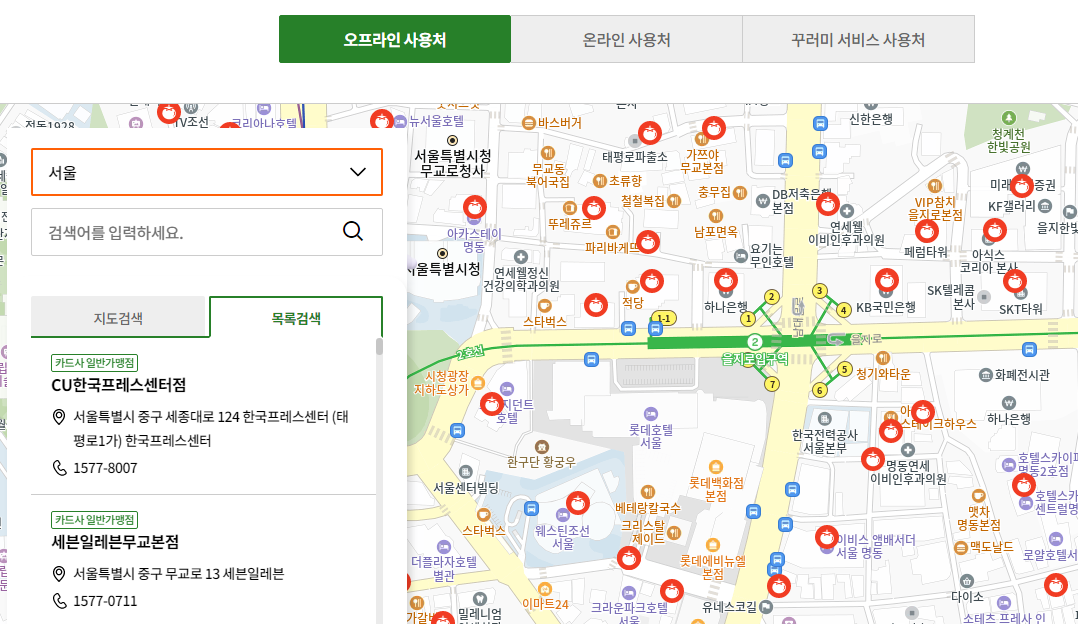Switch to the 온라인 사용처 tab
The width and height of the screenshot is (1078, 624).
[626, 39]
